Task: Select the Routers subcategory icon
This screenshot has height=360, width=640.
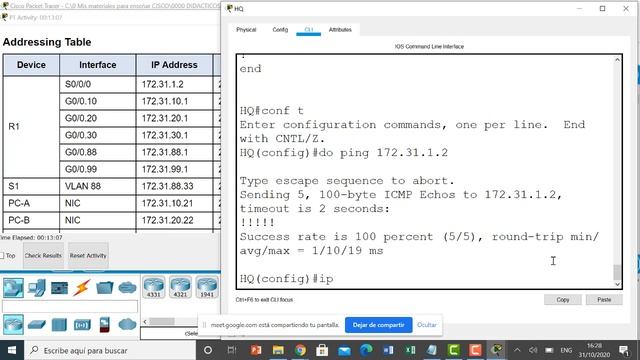Action: (13, 325)
